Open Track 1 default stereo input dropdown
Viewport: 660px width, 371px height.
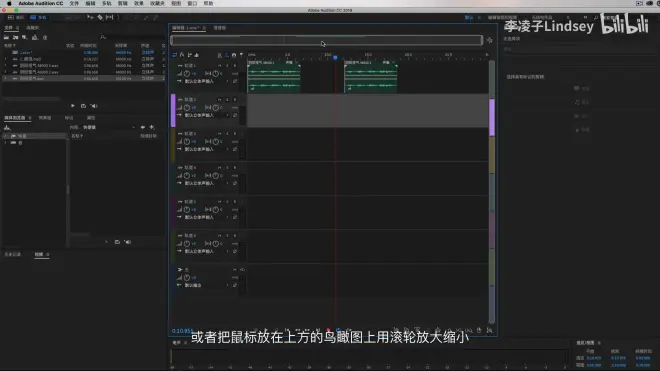[x=205, y=81]
